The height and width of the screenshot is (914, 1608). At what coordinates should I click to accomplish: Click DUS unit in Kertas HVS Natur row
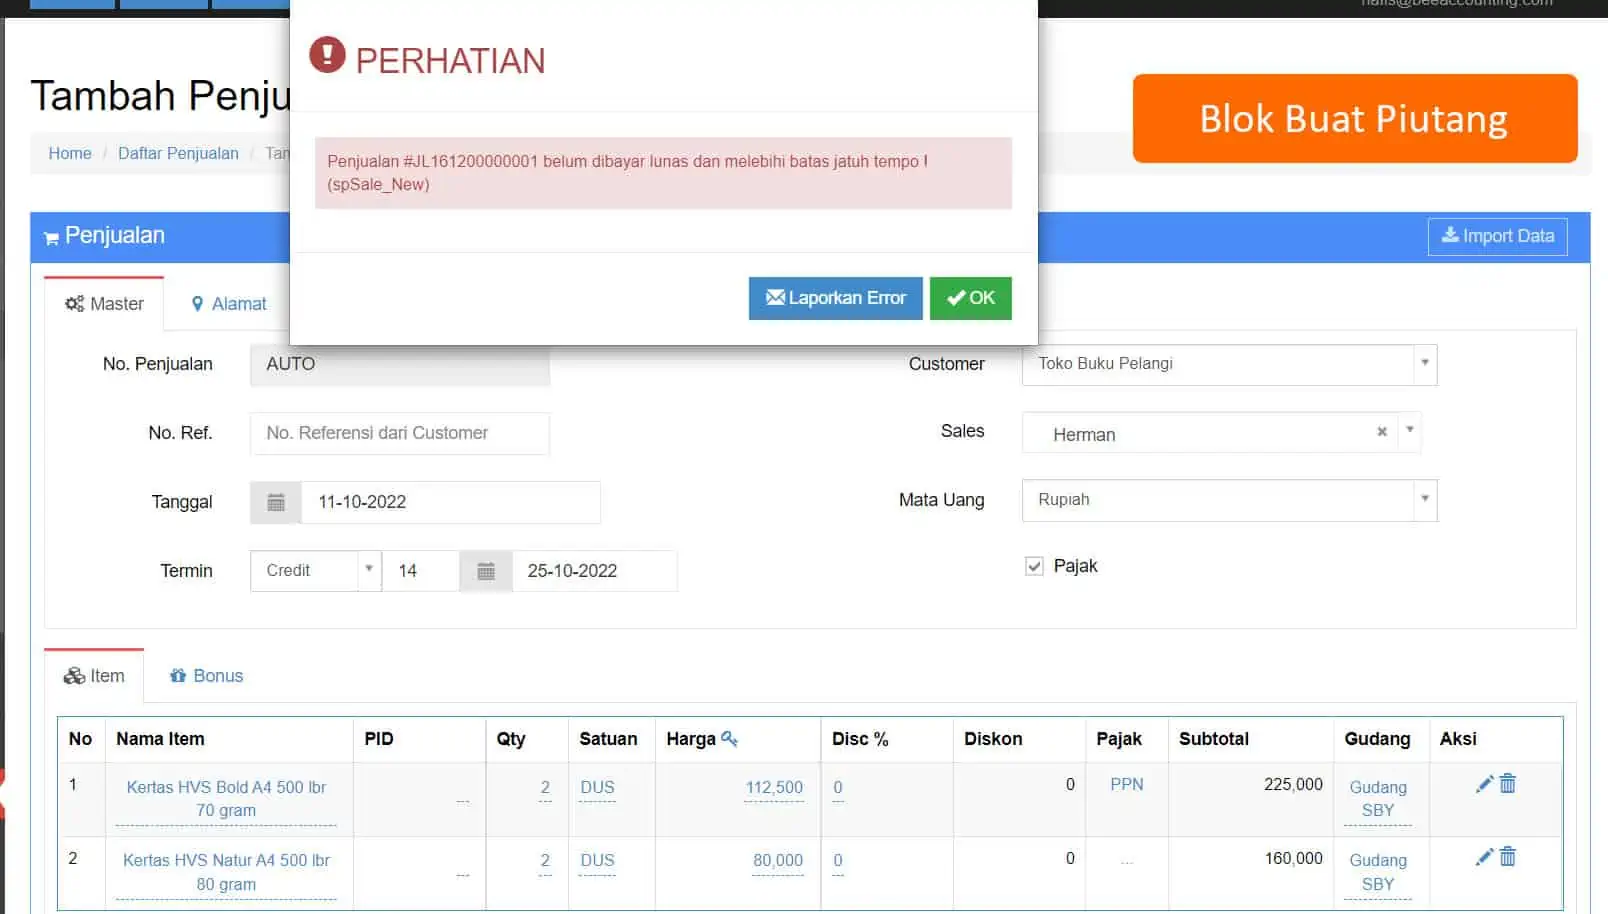pyautogui.click(x=597, y=861)
